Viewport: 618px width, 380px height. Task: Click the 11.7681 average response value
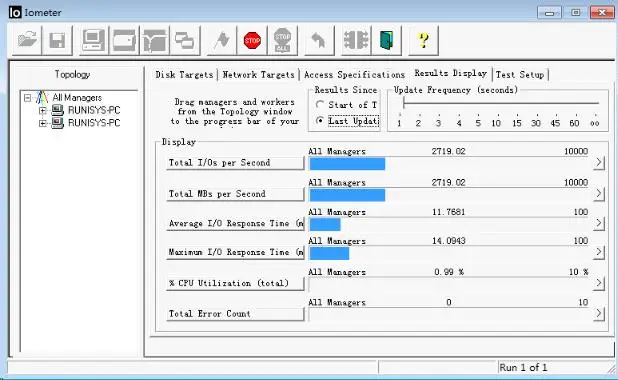click(x=449, y=212)
